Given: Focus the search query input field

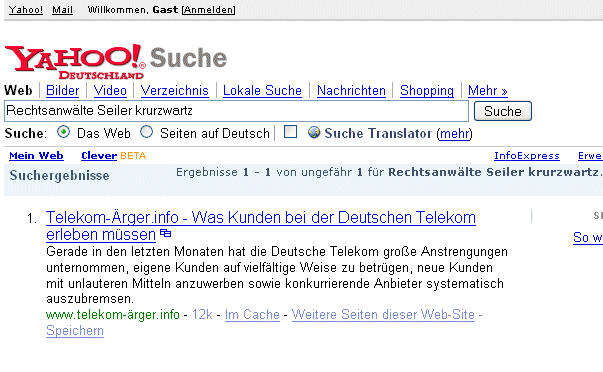Looking at the screenshot, I should 237,111.
